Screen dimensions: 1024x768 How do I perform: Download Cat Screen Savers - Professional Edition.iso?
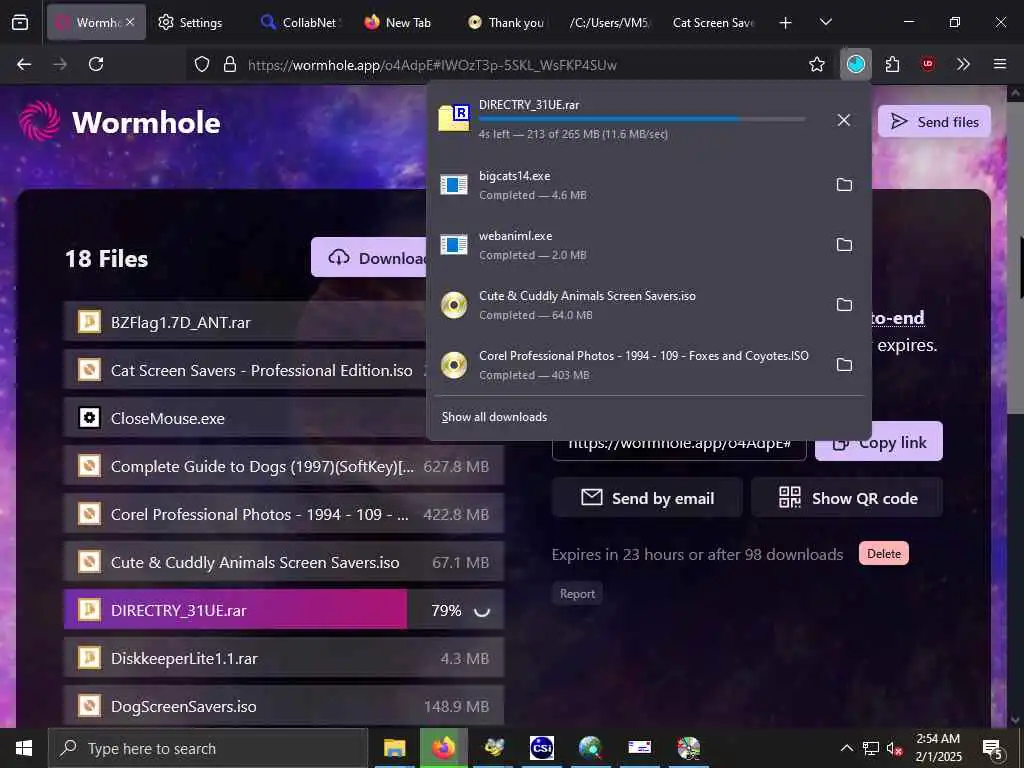(x=246, y=370)
